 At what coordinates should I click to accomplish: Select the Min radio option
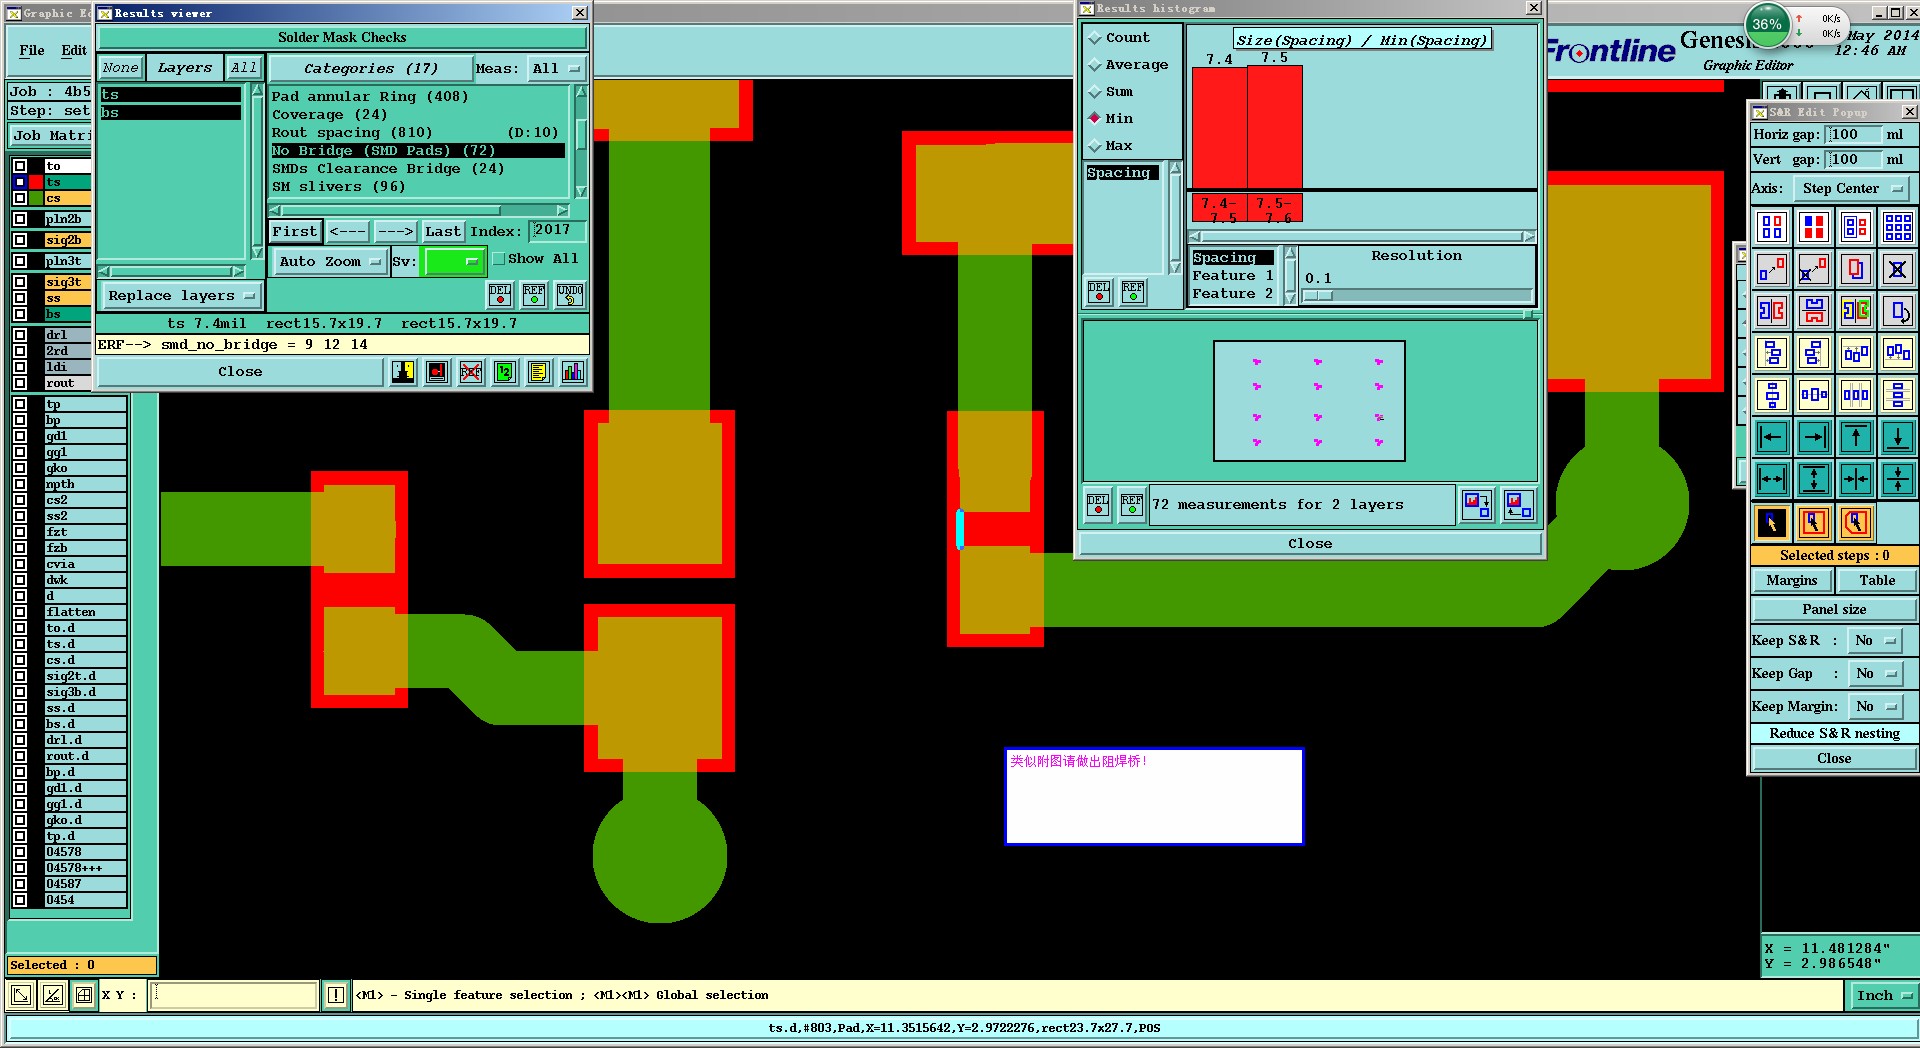[x=1095, y=119]
